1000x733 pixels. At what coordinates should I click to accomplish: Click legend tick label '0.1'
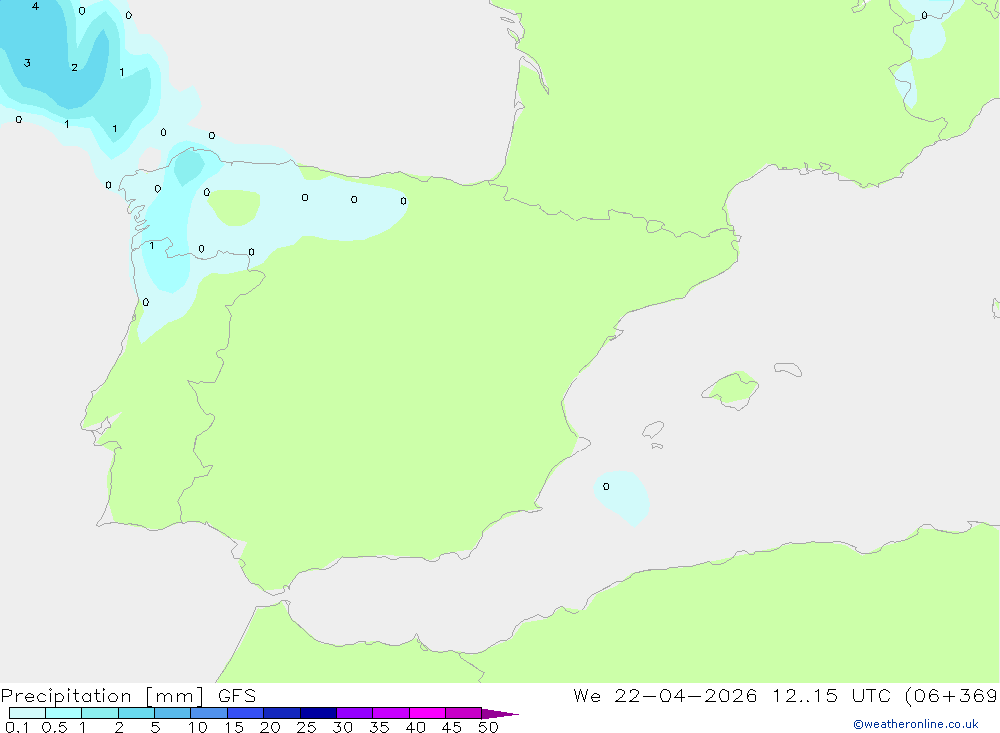[x=17, y=727]
